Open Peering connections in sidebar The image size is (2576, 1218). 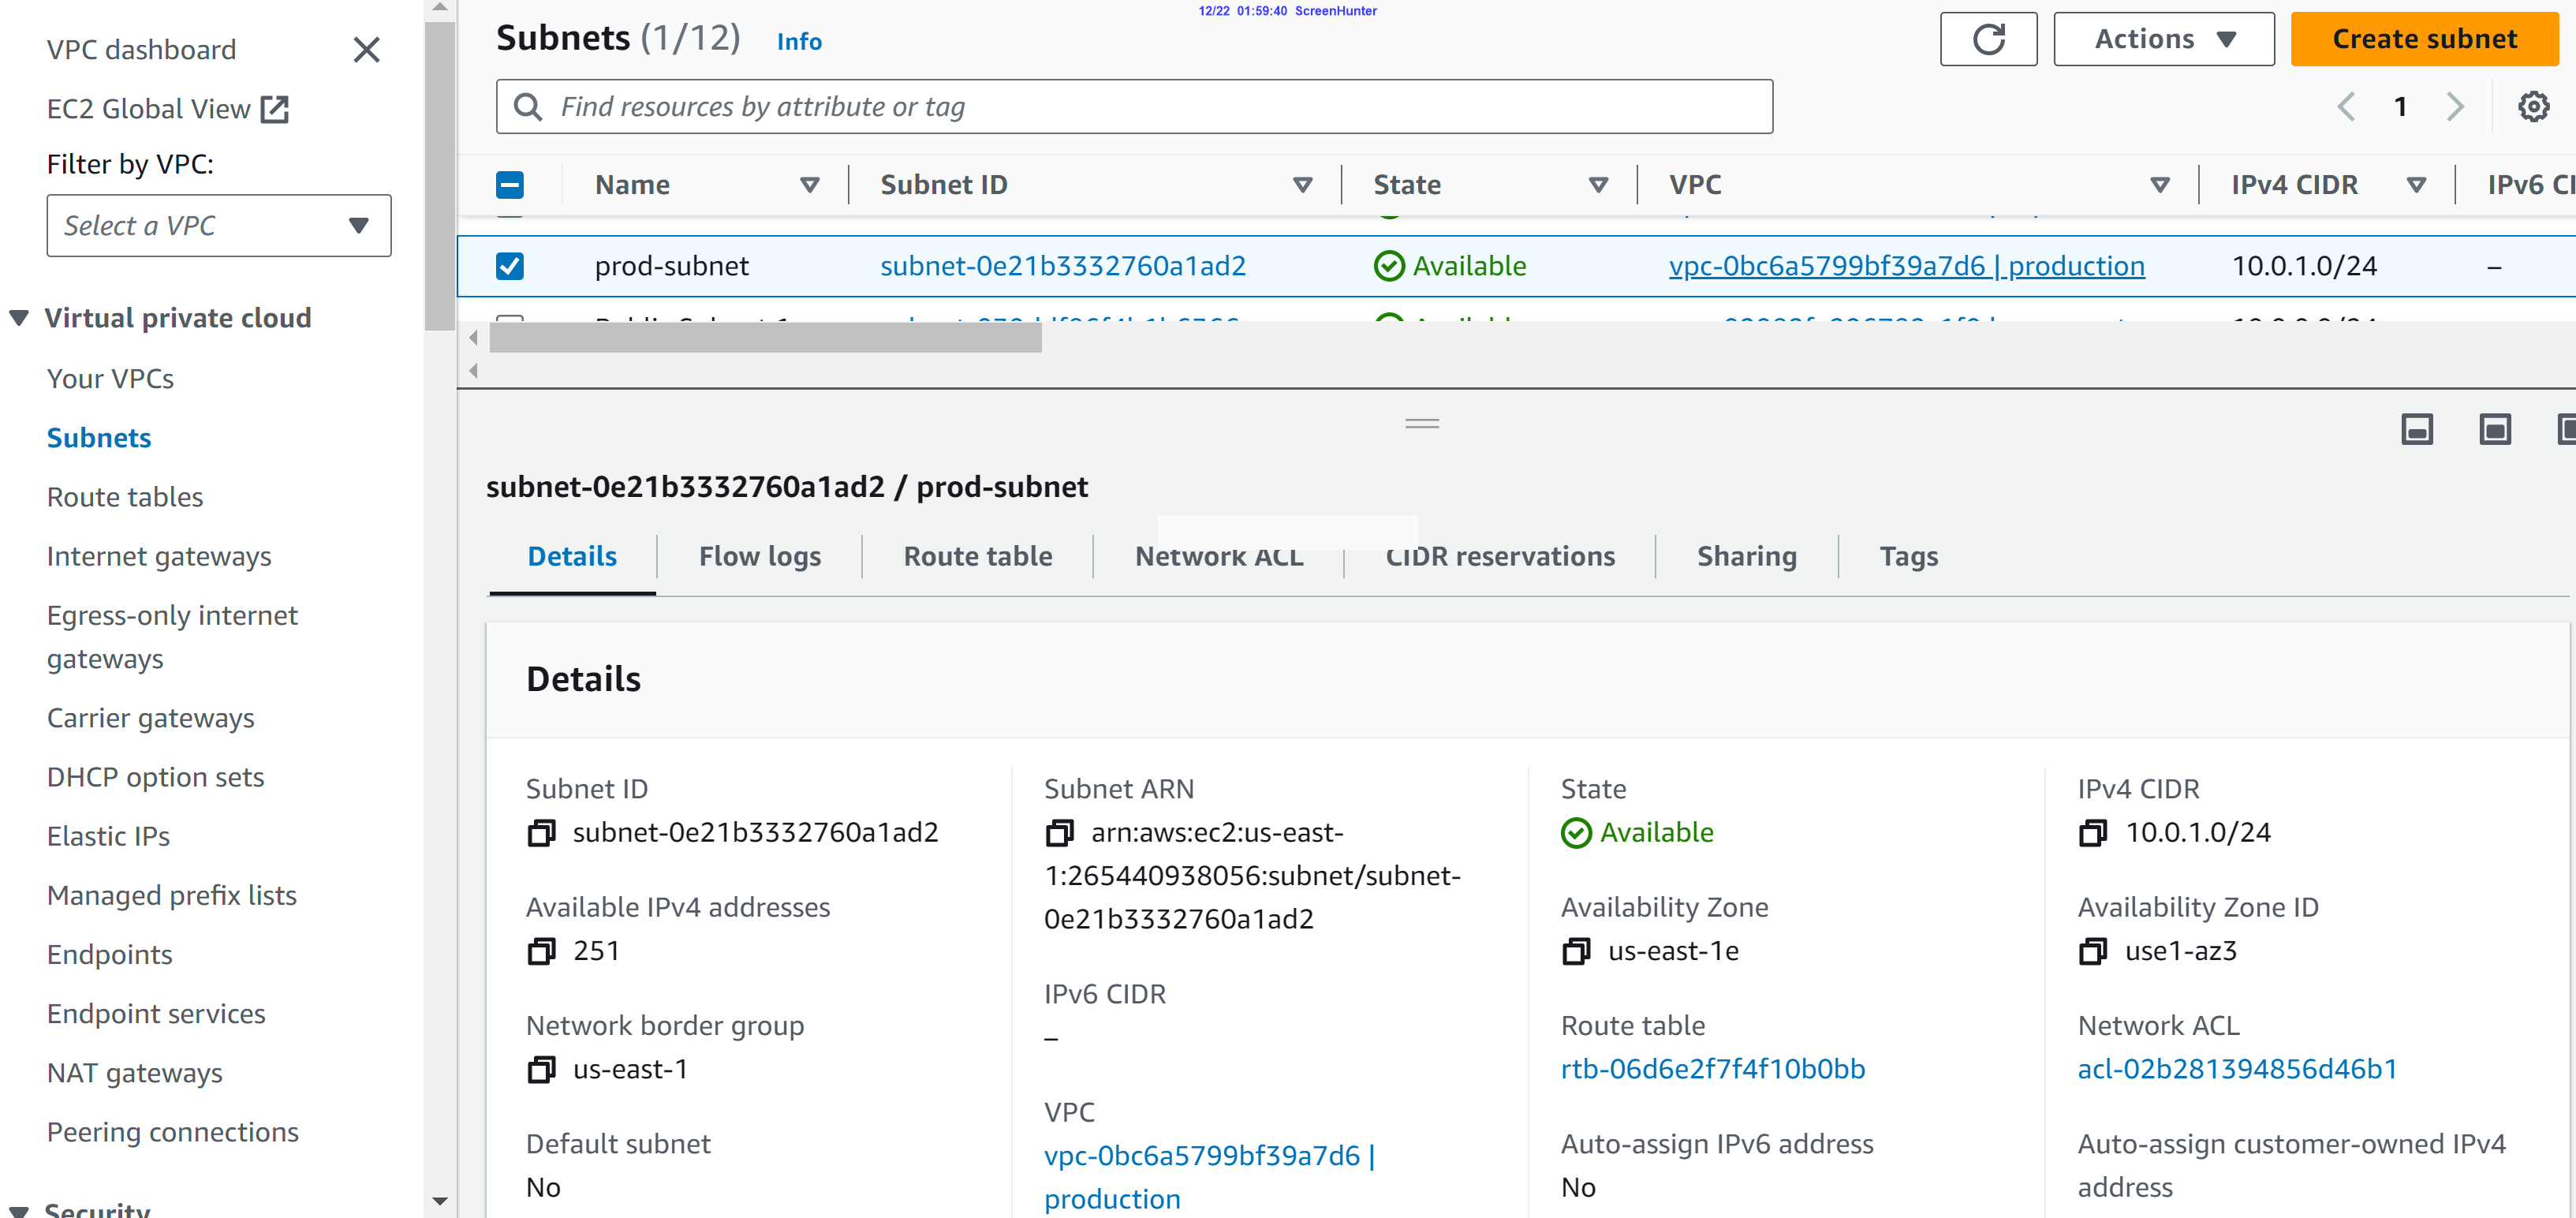coord(172,1132)
